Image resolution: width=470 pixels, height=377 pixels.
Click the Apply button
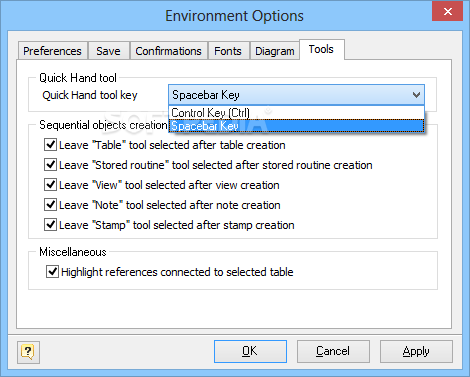(x=416, y=351)
